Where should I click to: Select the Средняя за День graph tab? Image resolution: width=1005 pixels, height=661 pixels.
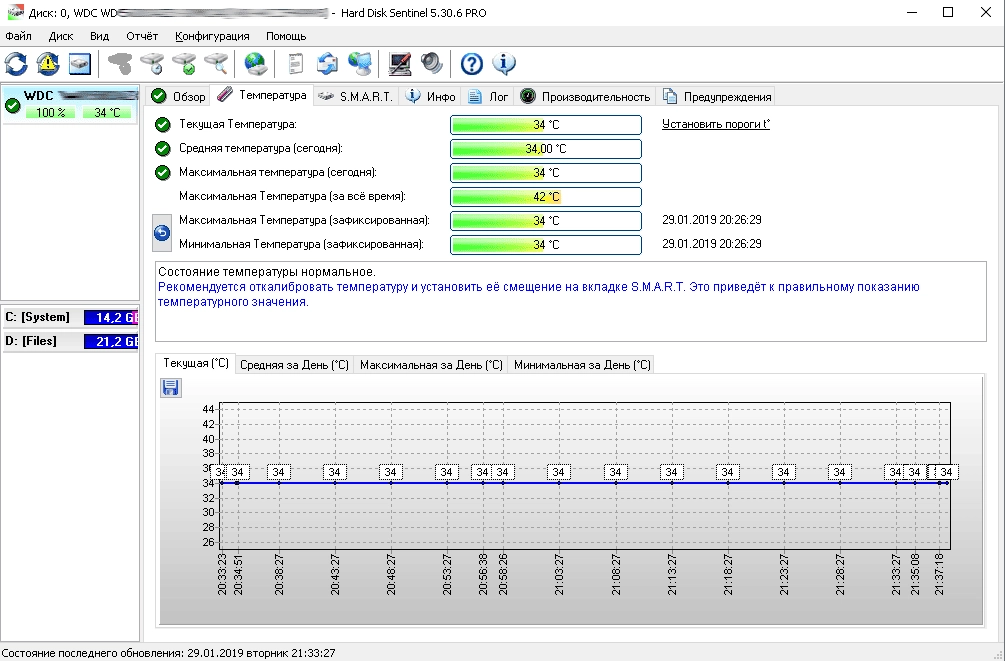(294, 365)
